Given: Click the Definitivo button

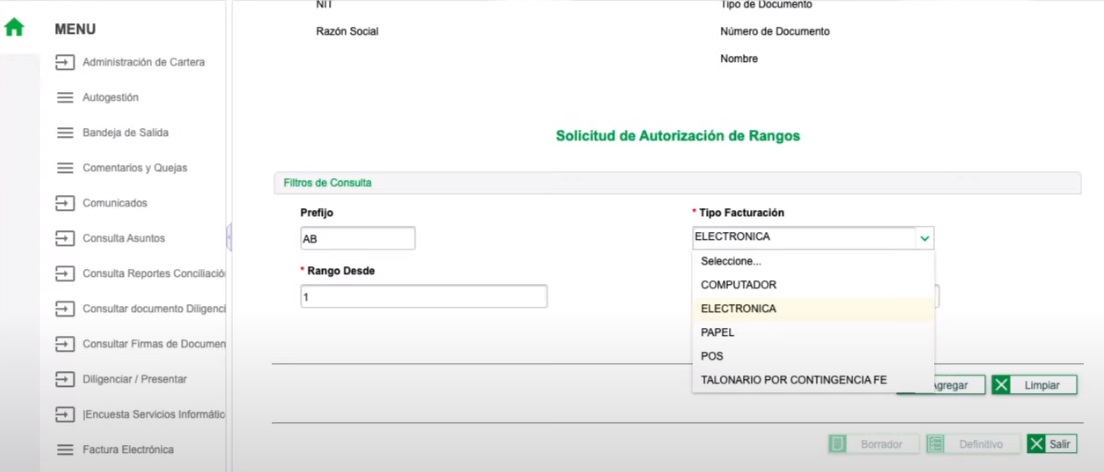Looking at the screenshot, I should (974, 444).
